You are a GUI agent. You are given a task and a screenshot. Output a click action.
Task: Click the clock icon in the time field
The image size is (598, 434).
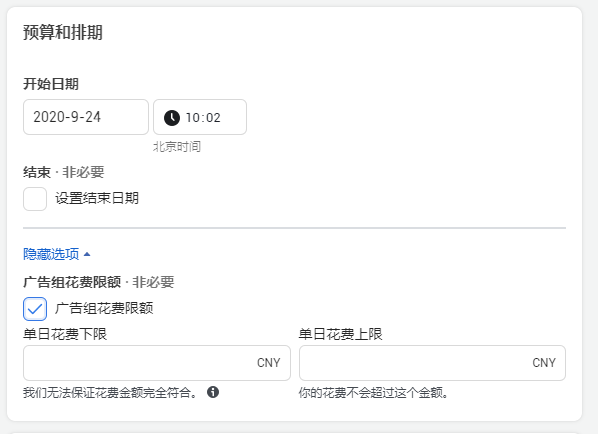point(172,118)
